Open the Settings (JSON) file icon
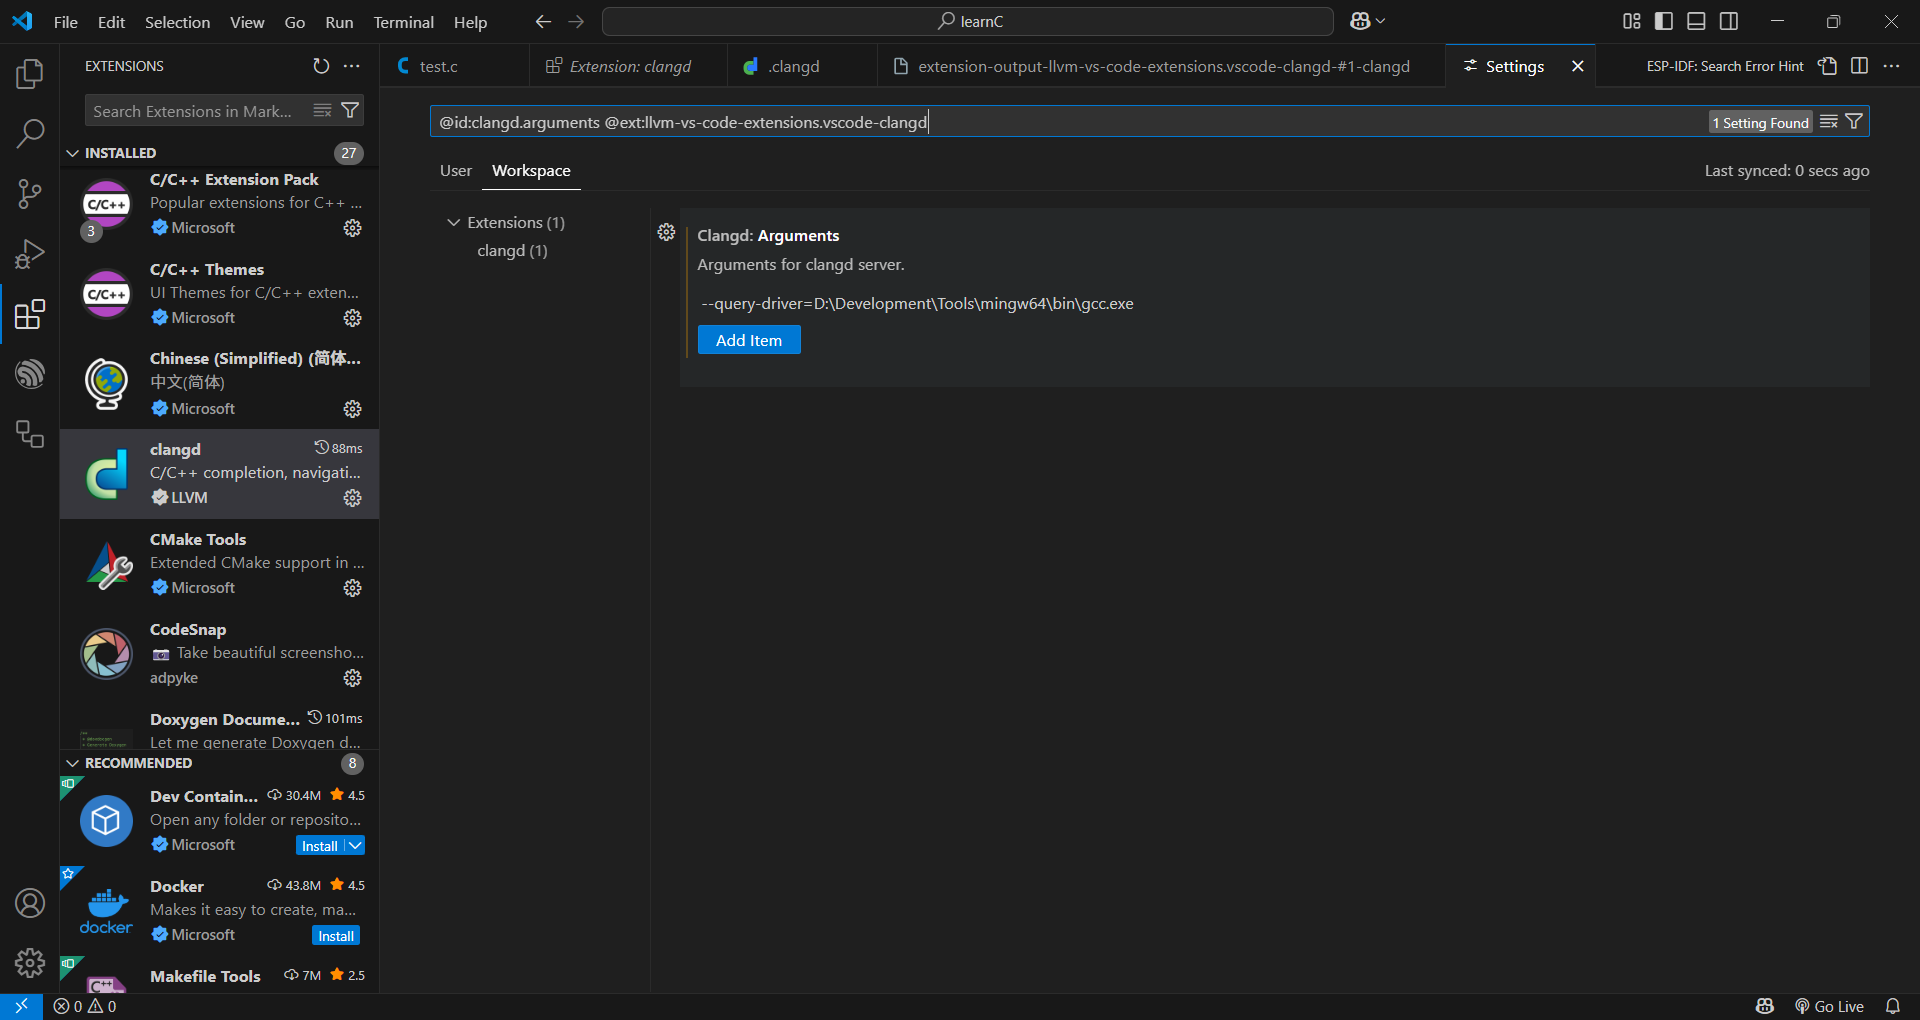 1828,66
